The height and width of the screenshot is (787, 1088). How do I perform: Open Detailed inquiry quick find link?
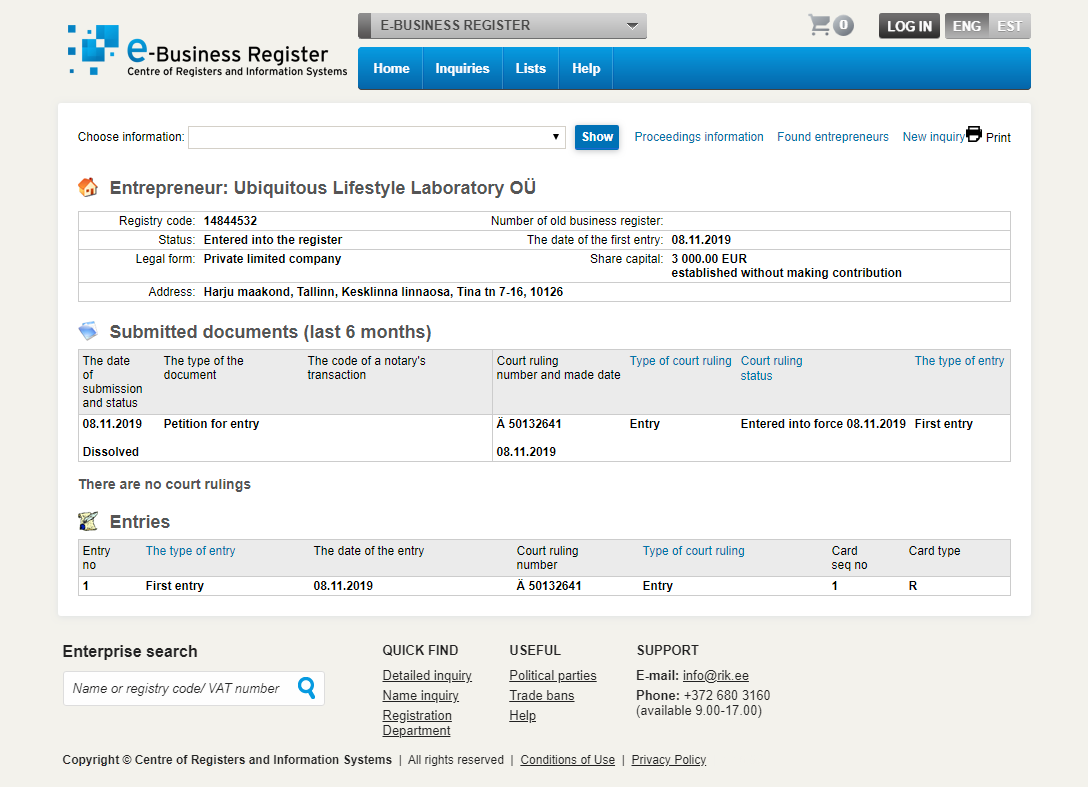point(427,675)
